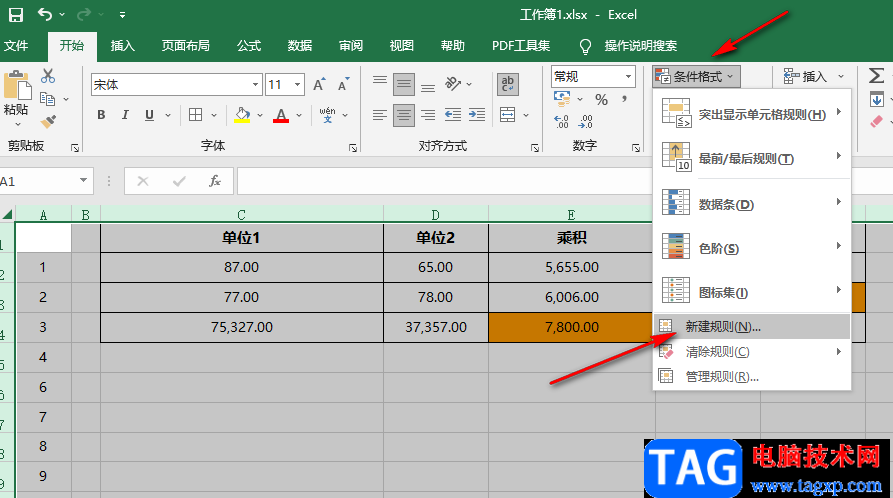
Task: Click the text orientation icon
Action: tap(453, 84)
